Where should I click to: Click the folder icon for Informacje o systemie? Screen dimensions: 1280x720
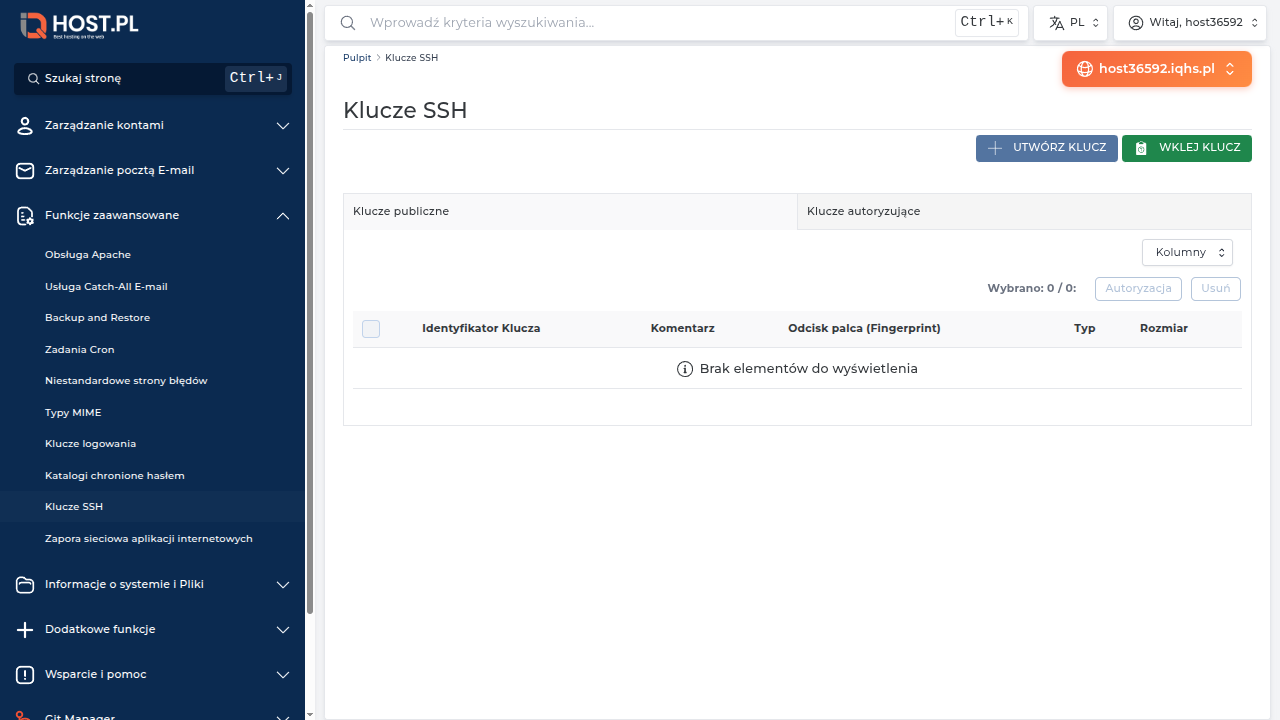click(x=25, y=585)
